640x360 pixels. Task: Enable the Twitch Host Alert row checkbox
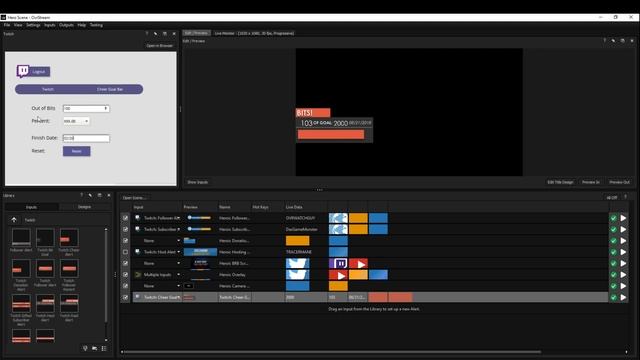point(125,252)
